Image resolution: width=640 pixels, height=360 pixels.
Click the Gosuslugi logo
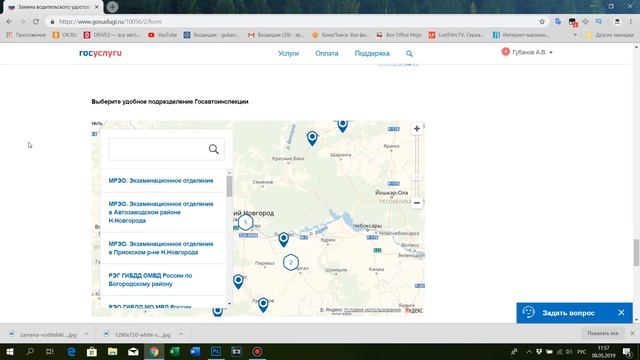point(100,53)
